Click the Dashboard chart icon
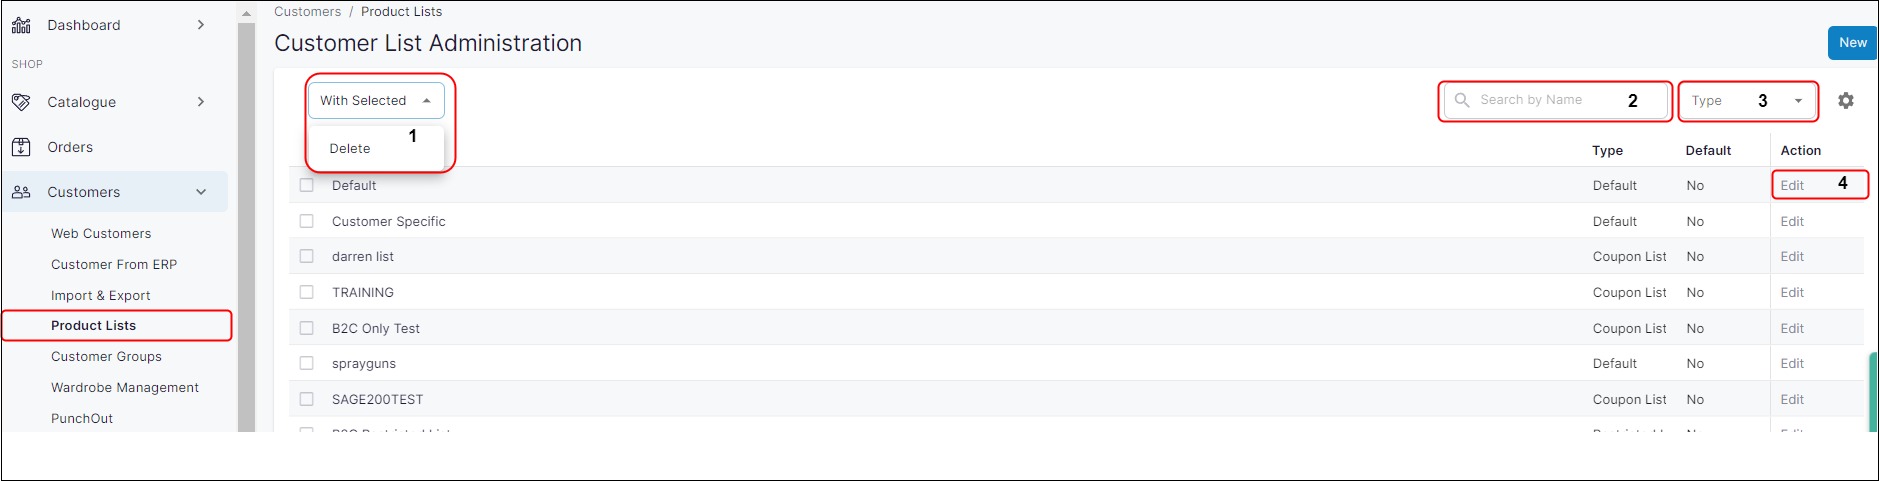Image resolution: width=1879 pixels, height=481 pixels. tap(21, 25)
